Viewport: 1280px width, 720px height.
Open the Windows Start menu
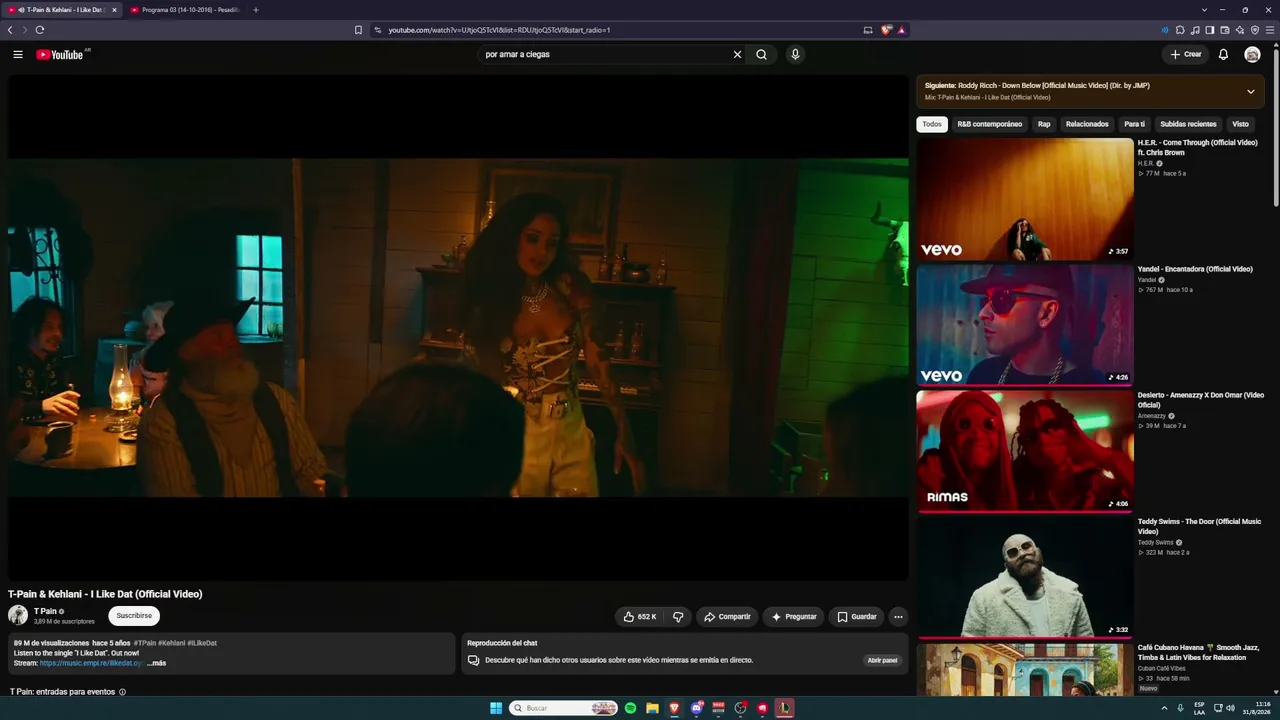(x=496, y=708)
